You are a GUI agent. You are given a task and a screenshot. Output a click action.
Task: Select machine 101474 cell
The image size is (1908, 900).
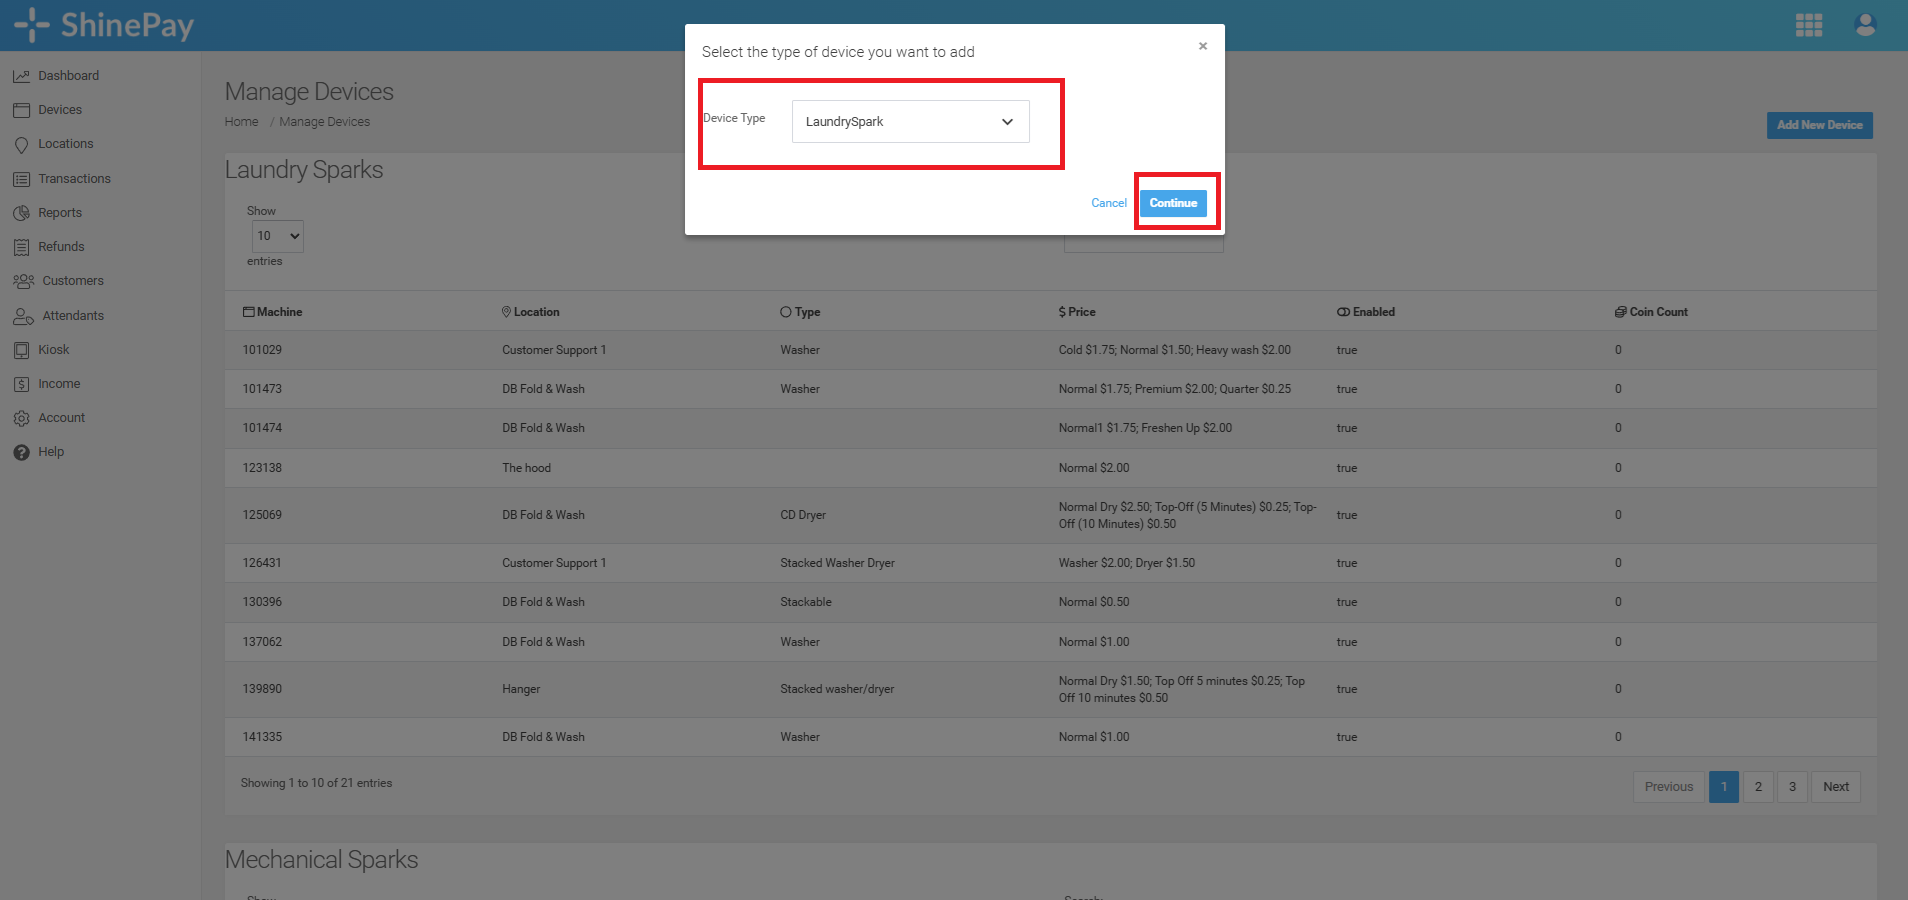[262, 428]
